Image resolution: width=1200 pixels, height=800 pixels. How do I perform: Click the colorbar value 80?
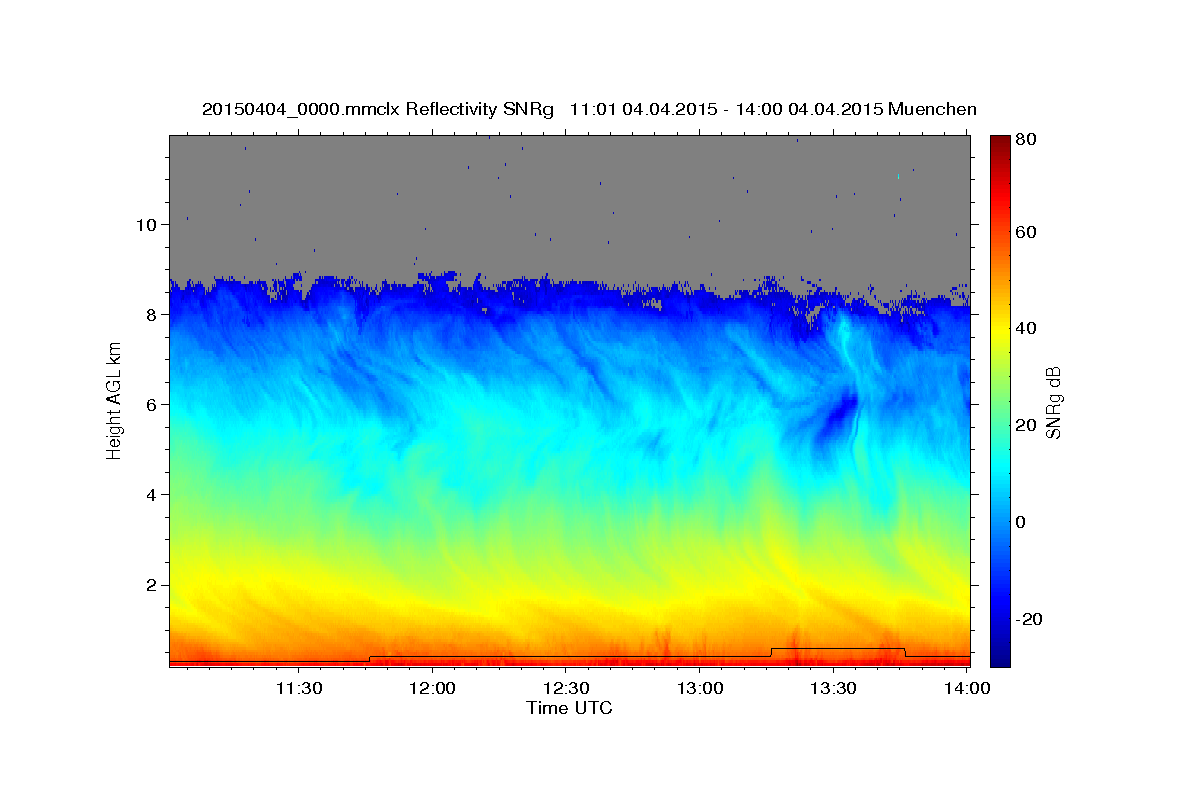[1027, 140]
